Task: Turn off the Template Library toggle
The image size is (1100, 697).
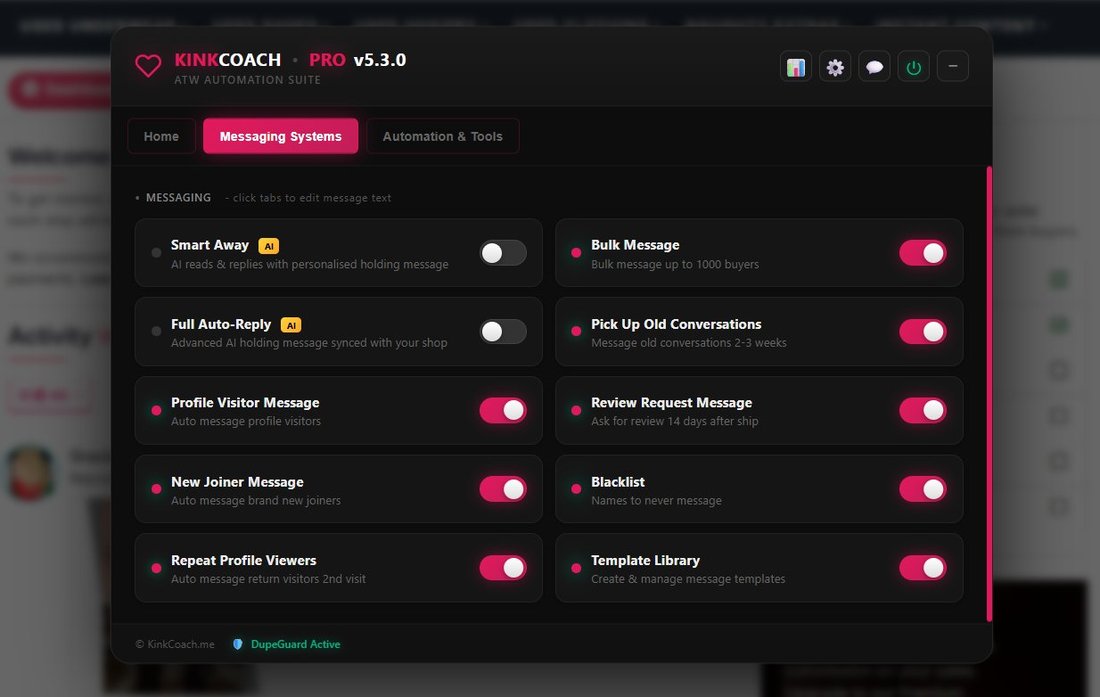Action: tap(923, 568)
